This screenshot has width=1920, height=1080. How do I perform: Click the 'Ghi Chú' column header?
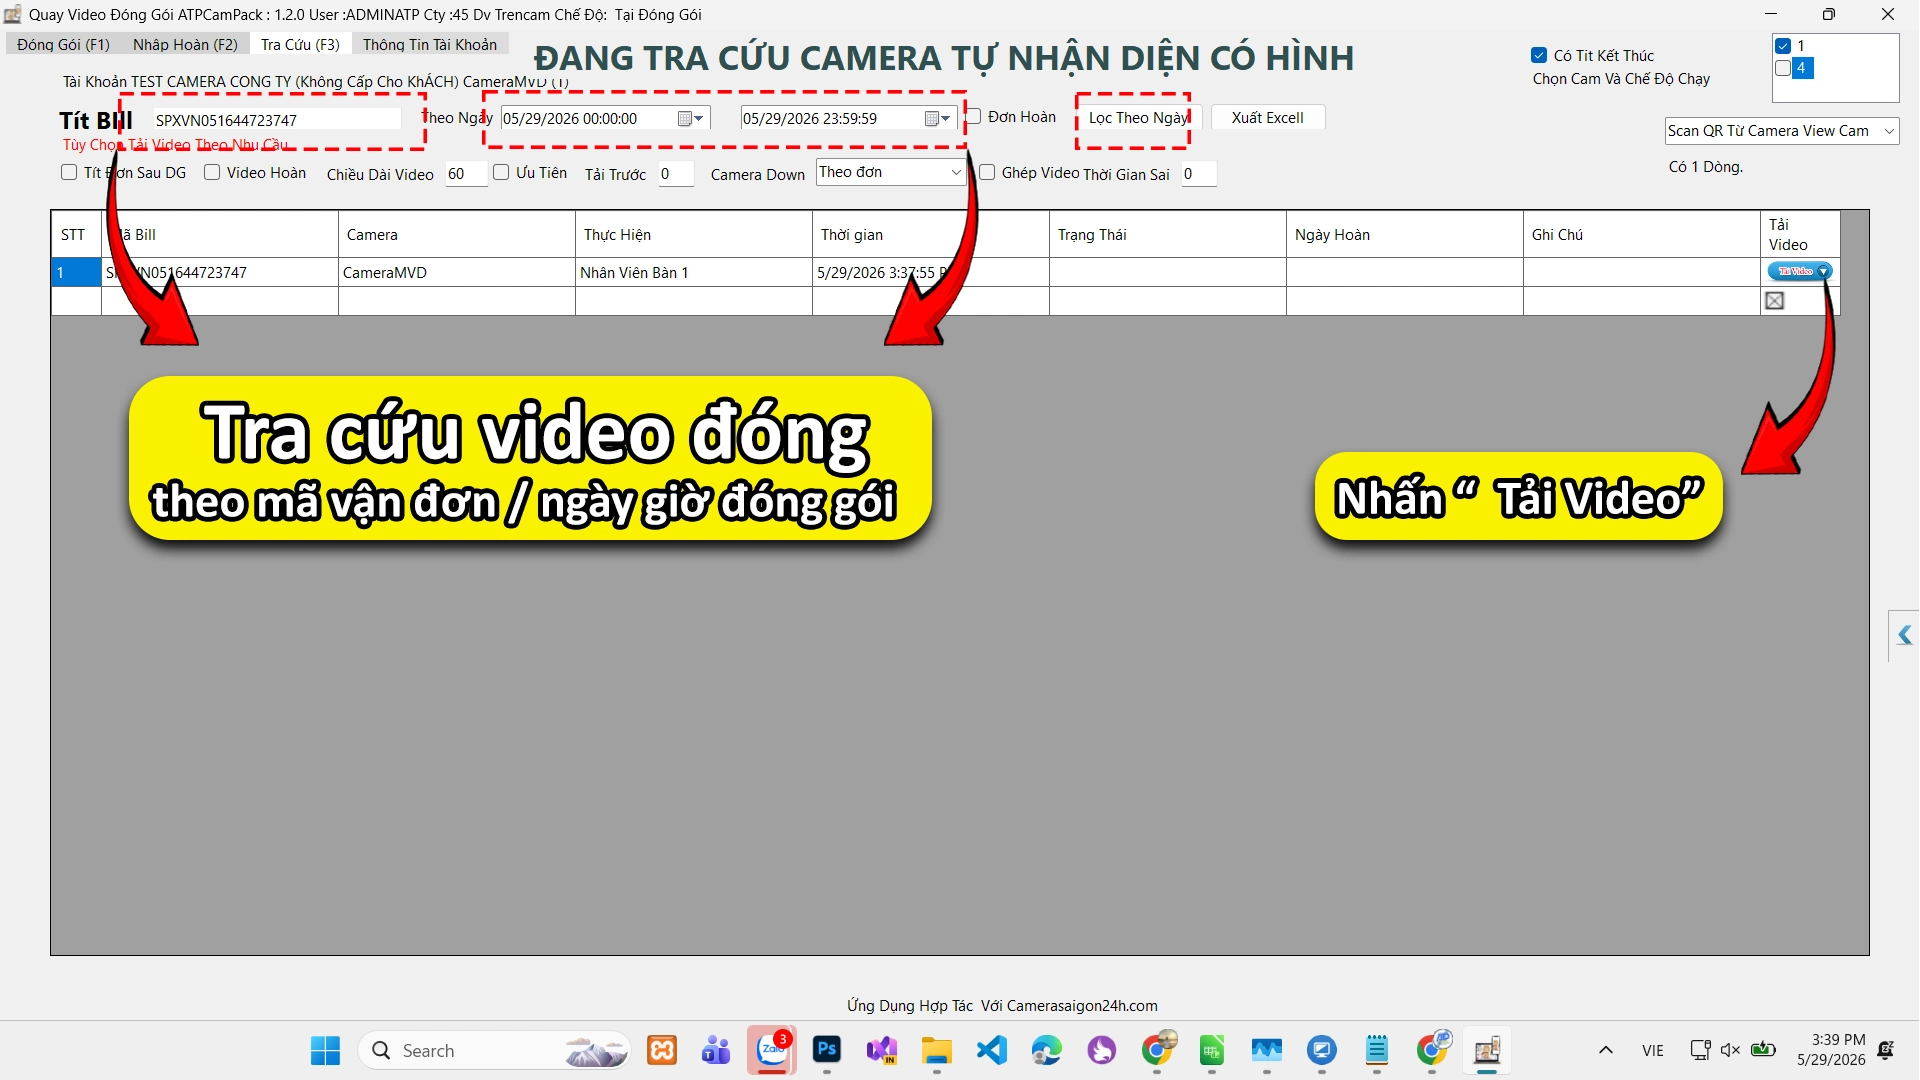(x=1641, y=234)
